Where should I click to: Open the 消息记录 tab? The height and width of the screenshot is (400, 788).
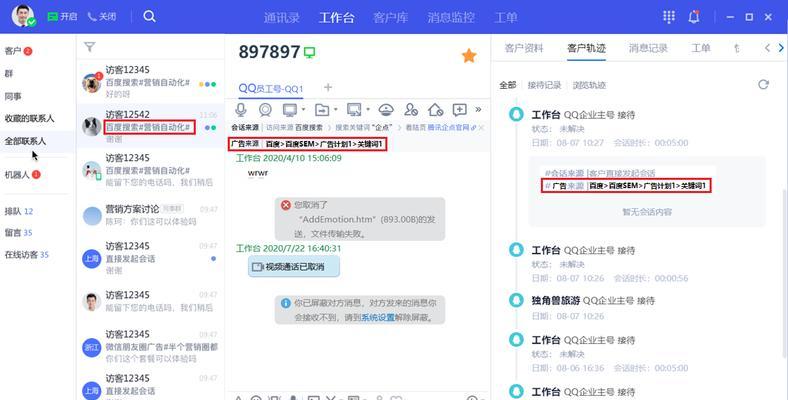pyautogui.click(x=648, y=48)
